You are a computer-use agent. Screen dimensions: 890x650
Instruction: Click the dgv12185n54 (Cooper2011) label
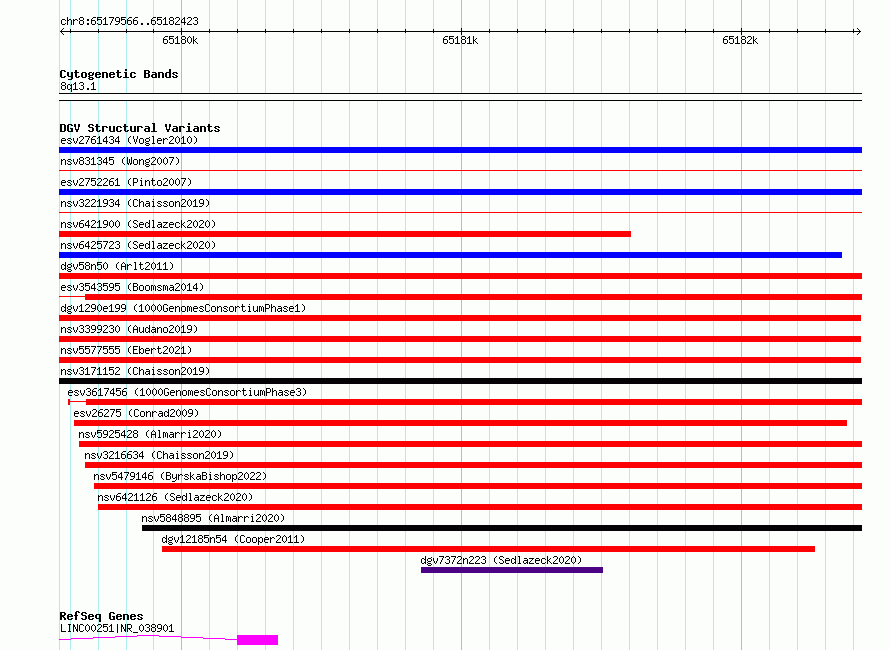point(233,539)
